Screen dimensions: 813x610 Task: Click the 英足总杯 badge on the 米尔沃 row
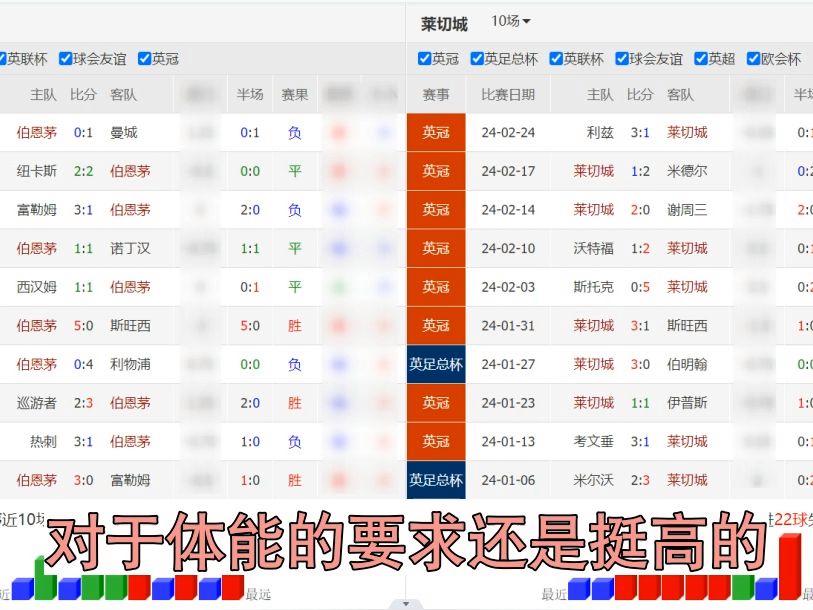pyautogui.click(x=436, y=480)
